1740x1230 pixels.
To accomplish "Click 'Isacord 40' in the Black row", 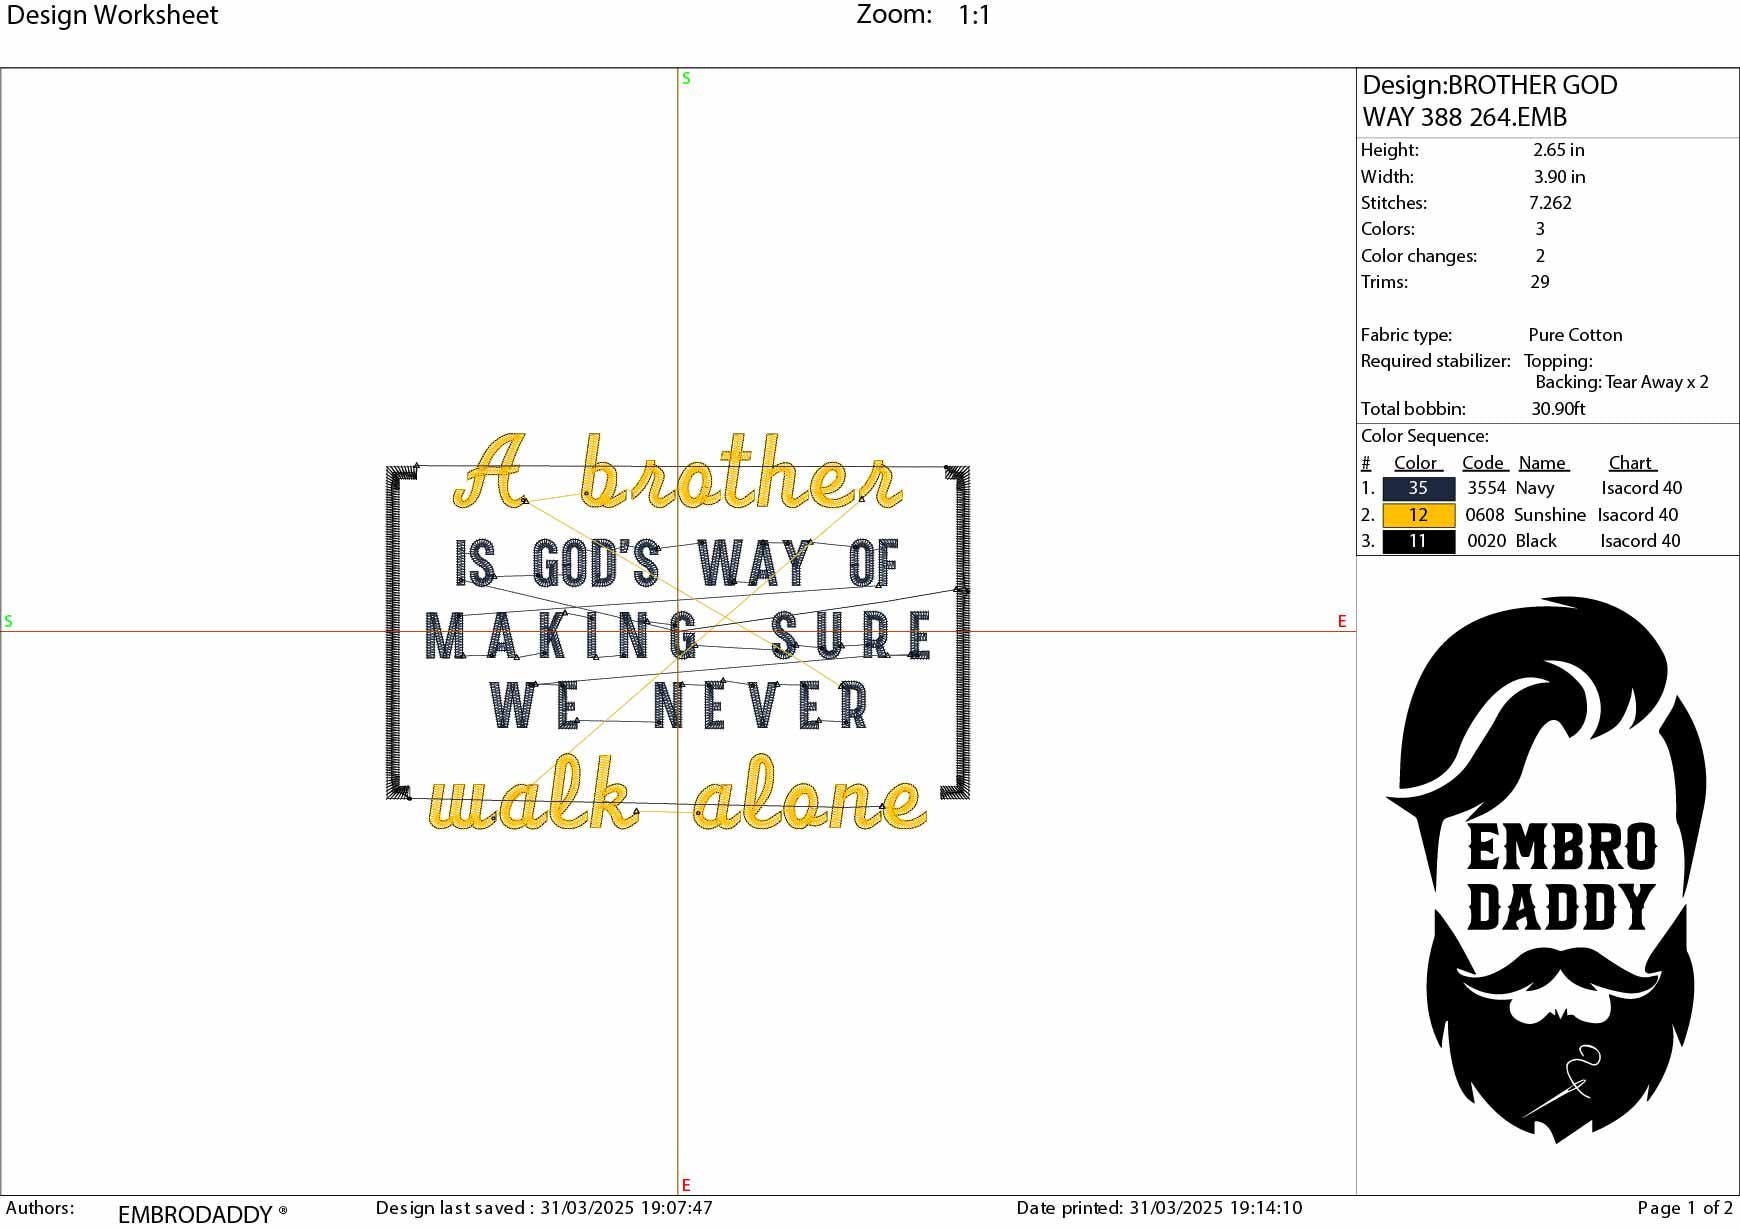I will tap(1640, 541).
